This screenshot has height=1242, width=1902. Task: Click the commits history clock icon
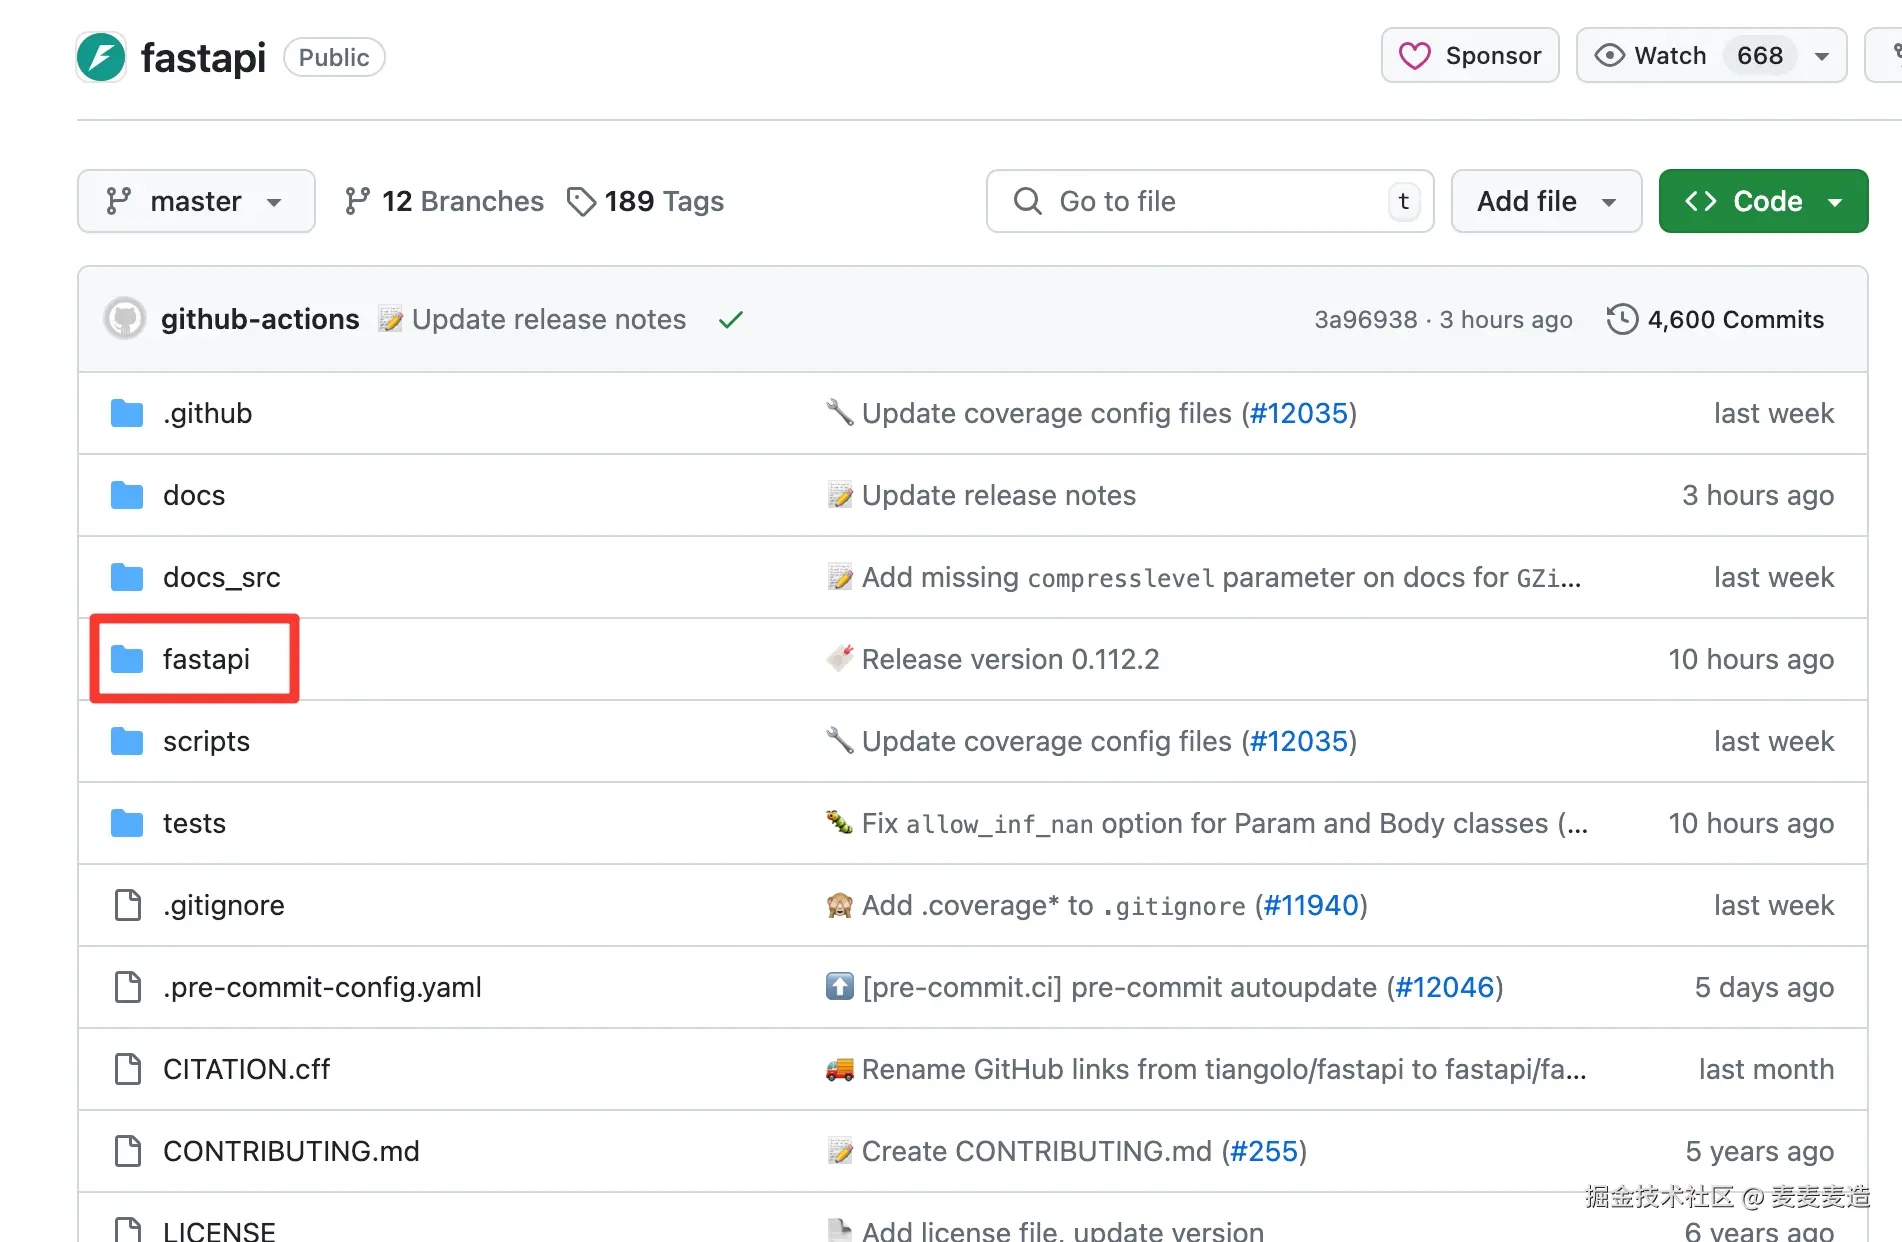pos(1622,319)
